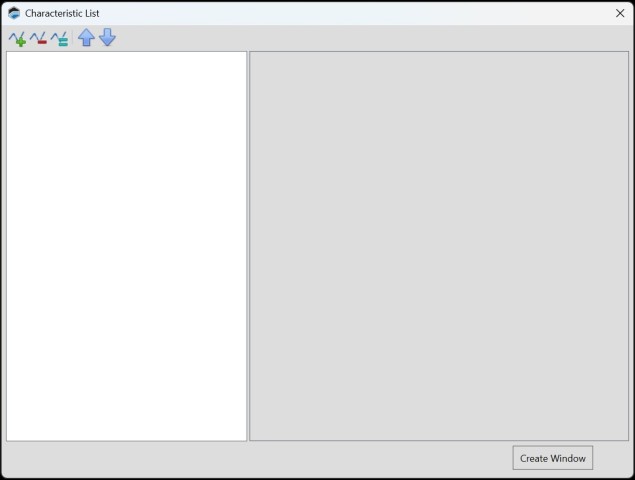
Task: Click the toolbar separator before the up arrow
Action: pos(73,38)
